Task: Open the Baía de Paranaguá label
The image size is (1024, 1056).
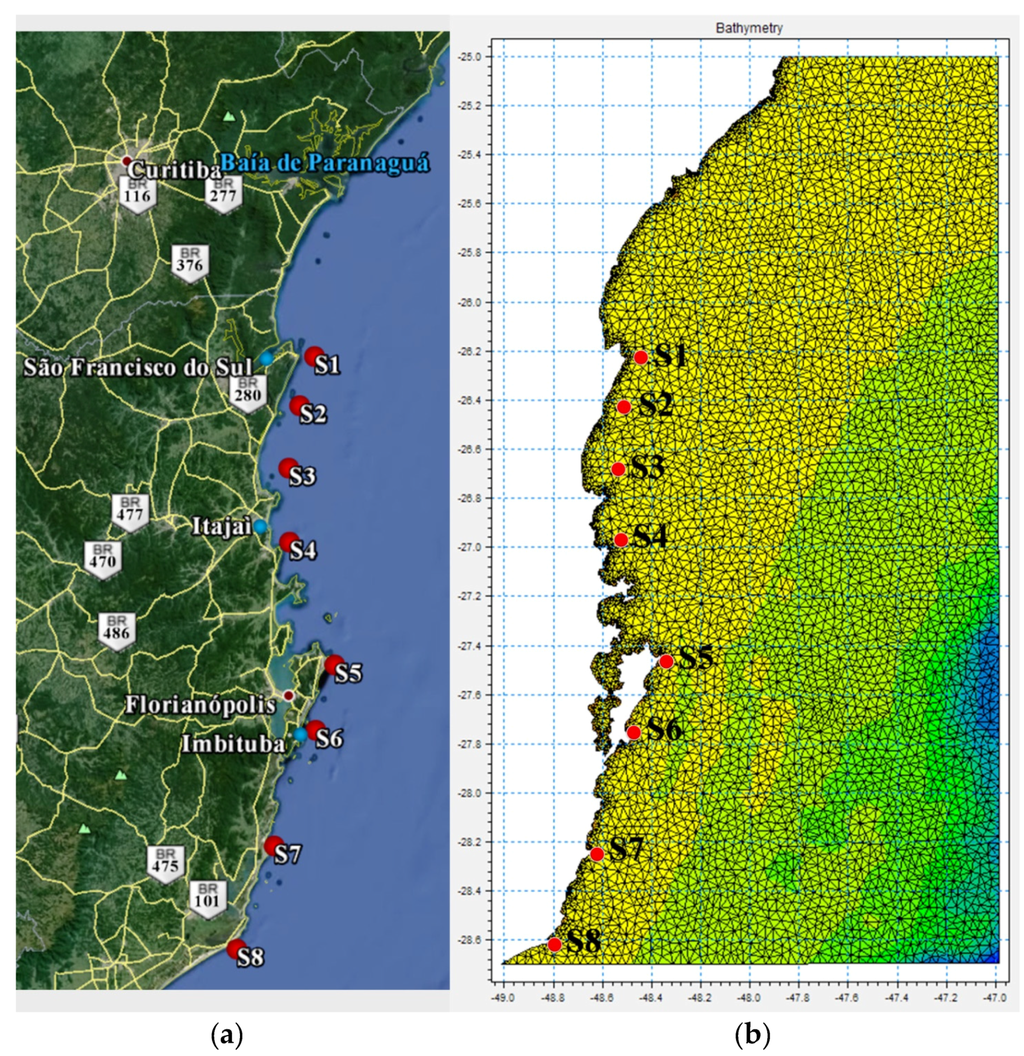Action: (324, 162)
